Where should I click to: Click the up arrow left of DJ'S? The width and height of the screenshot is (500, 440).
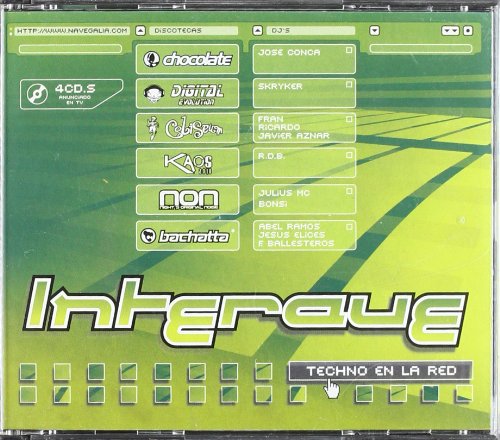point(257,31)
